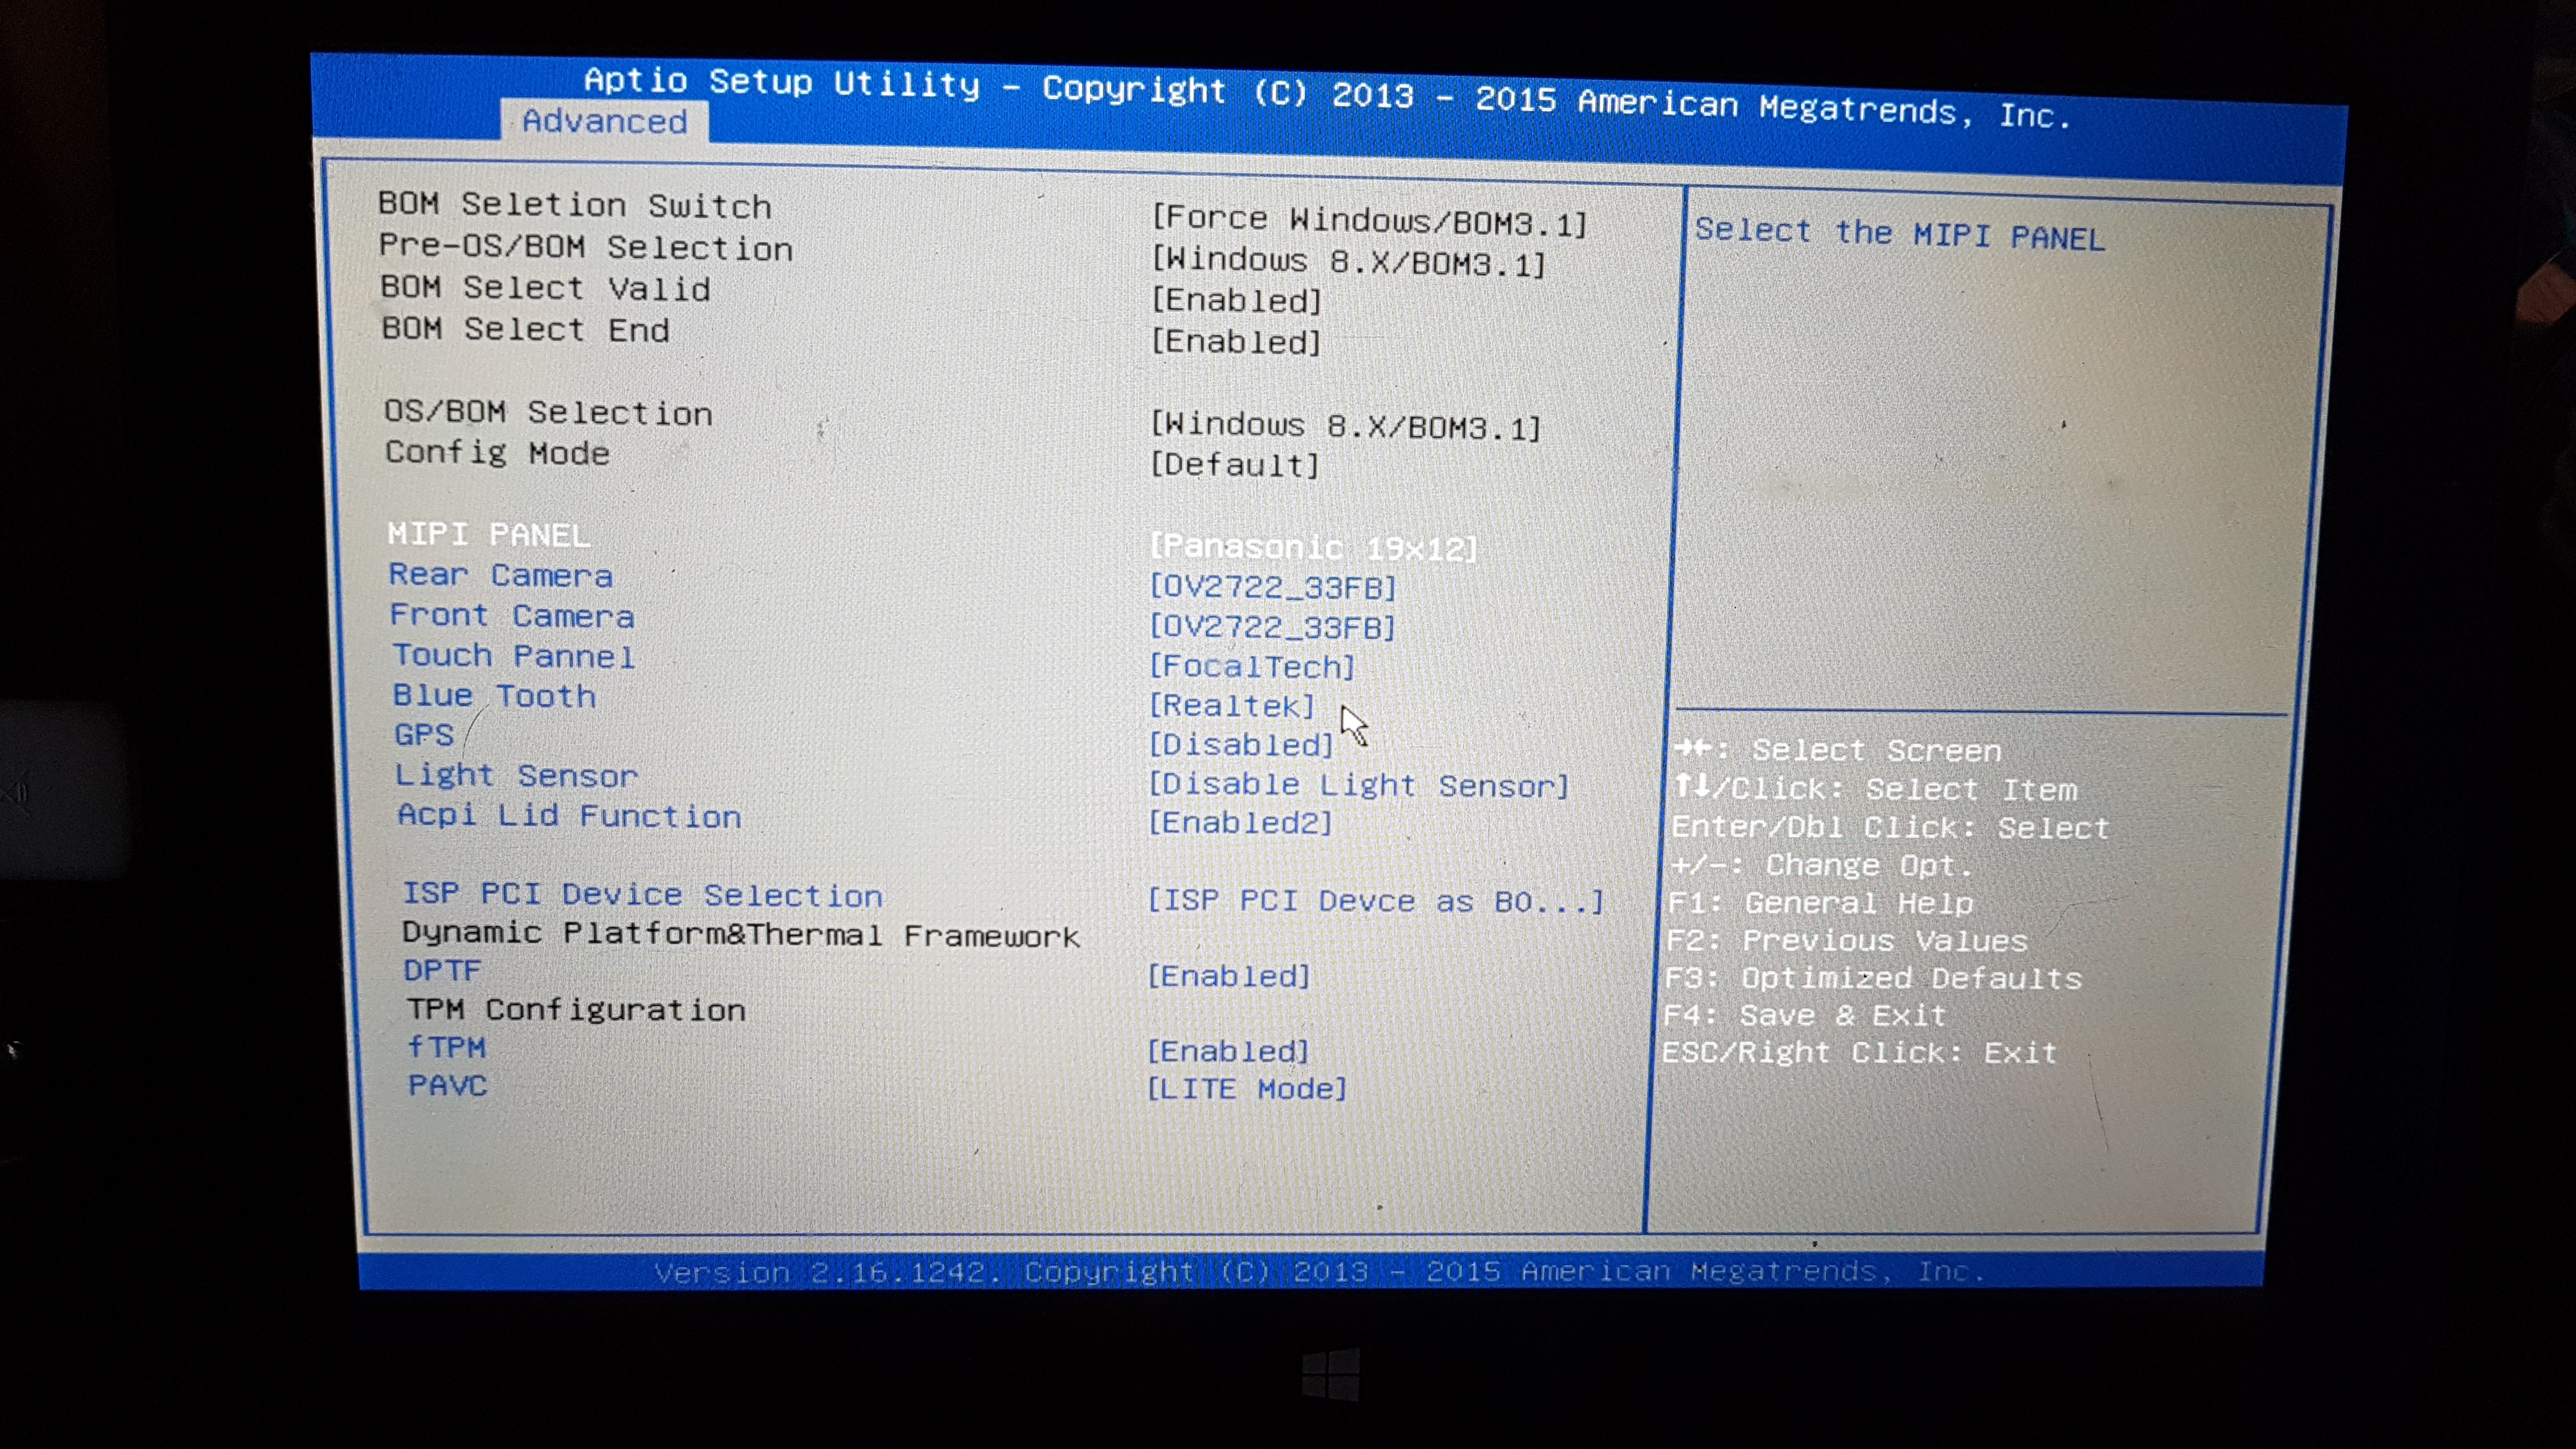The image size is (2576, 1449).
Task: Click OS/BOM Selection label
Action: tap(548, 412)
